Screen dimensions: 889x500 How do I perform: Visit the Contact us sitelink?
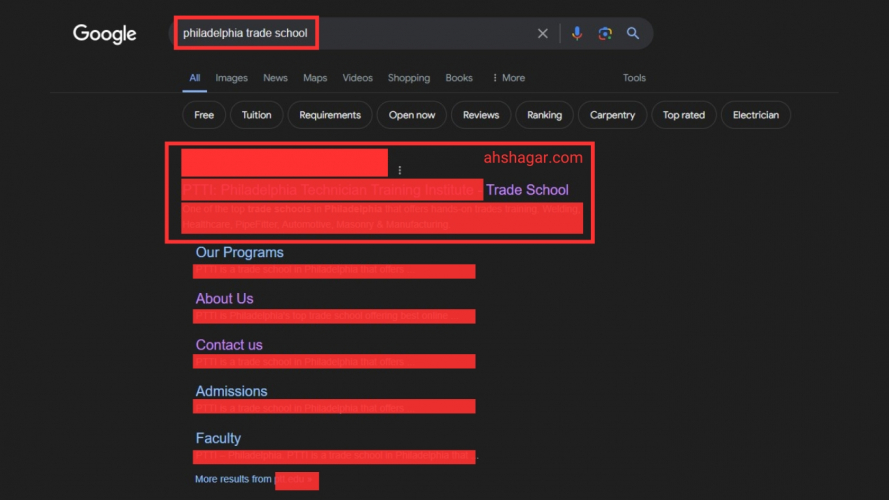(x=228, y=345)
